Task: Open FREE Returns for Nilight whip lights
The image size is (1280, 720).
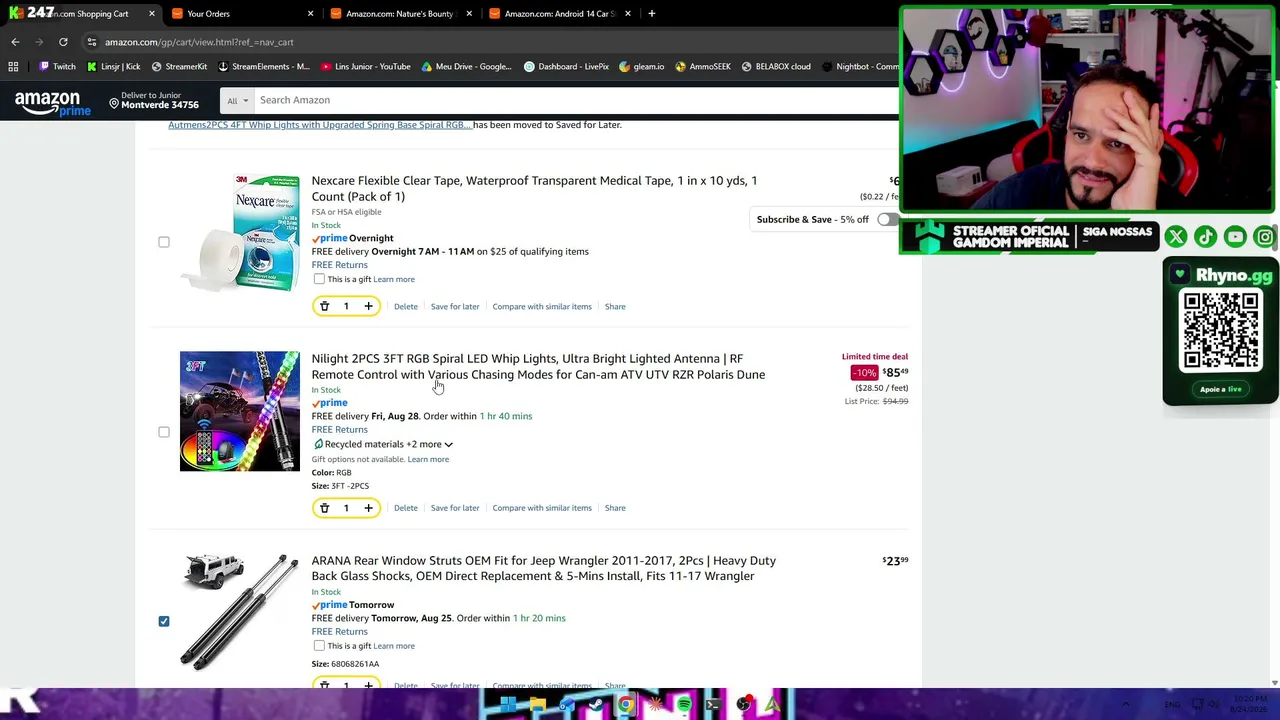Action: (x=339, y=430)
